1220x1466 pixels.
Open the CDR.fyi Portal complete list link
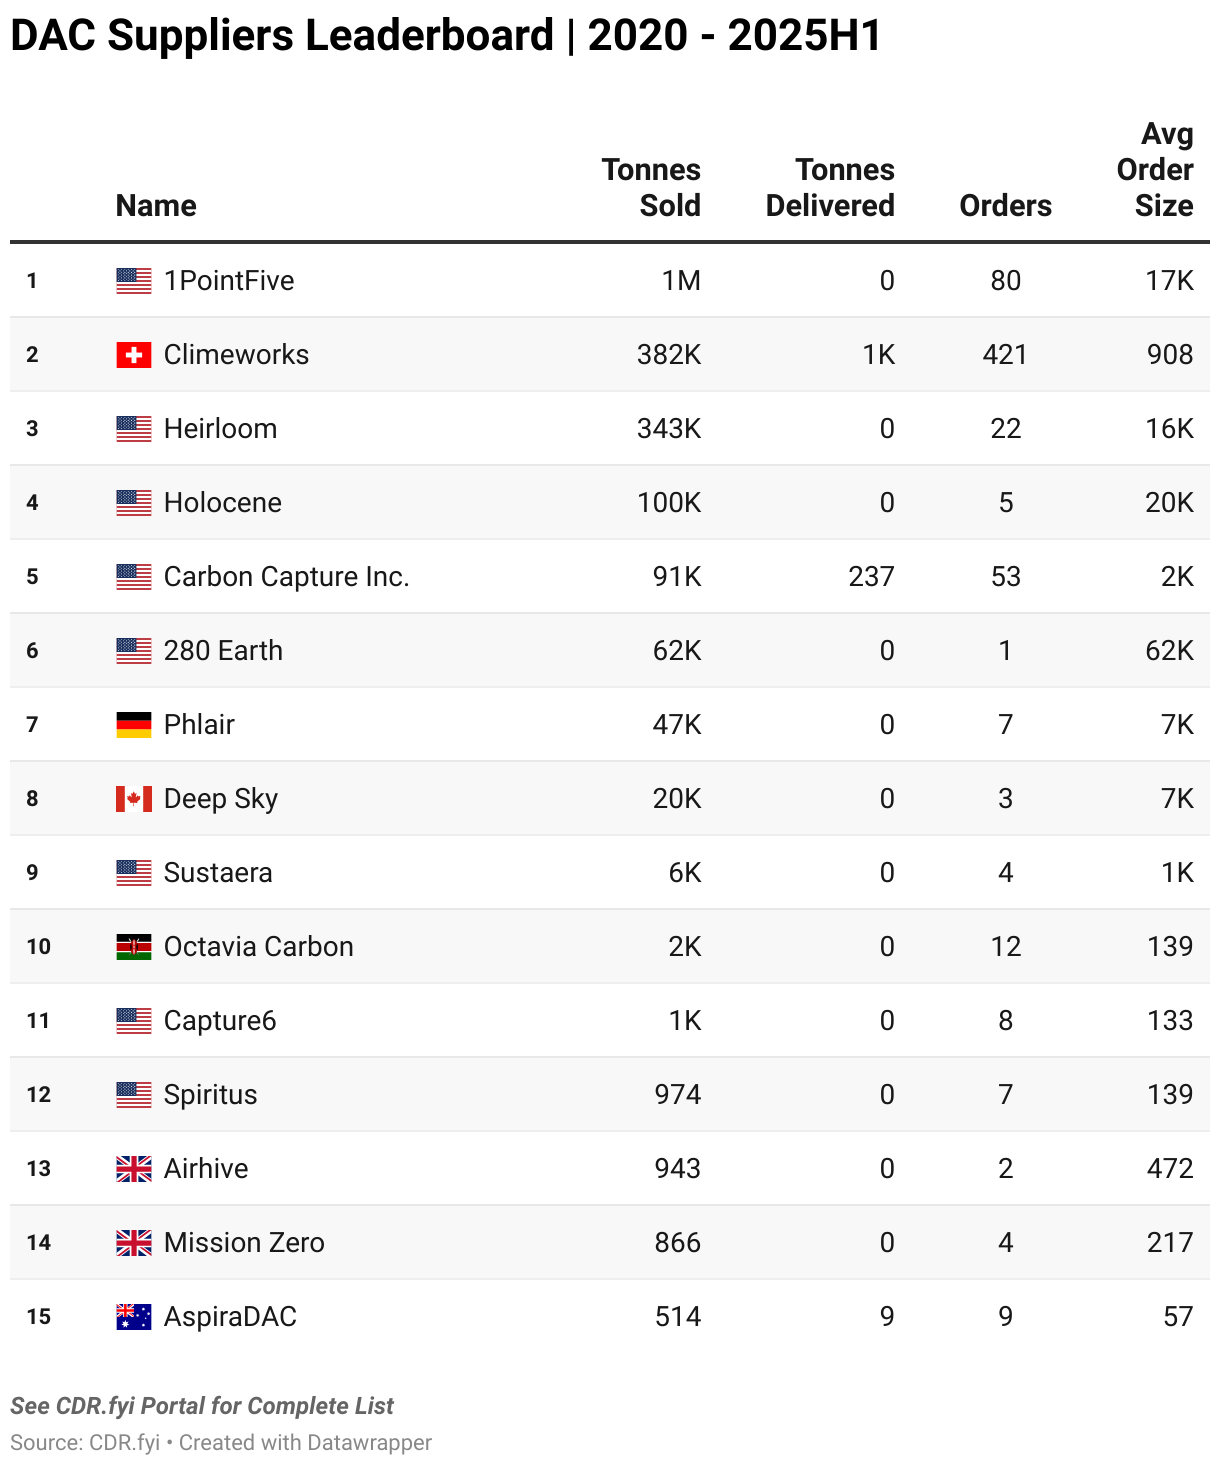[202, 1406]
